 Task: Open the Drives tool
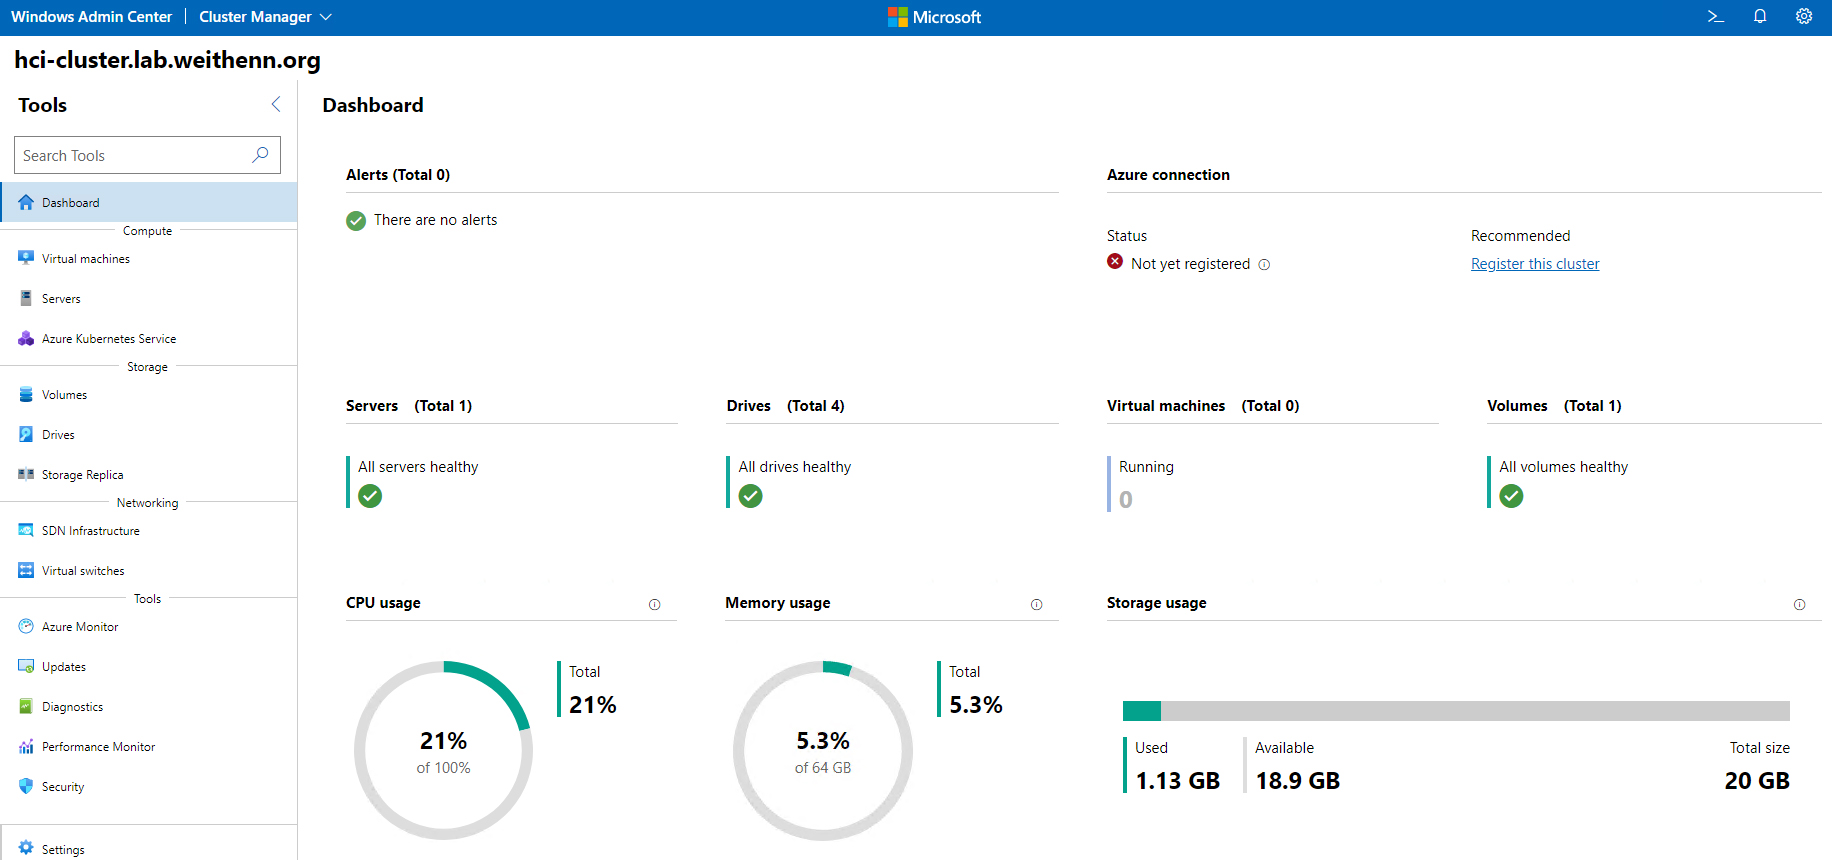149,434
